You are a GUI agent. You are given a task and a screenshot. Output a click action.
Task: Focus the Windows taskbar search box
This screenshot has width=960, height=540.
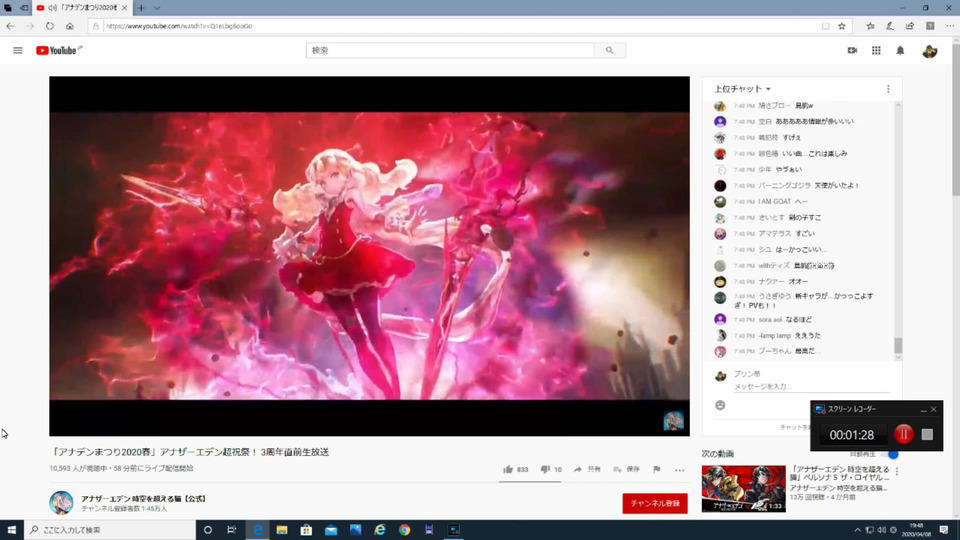click(x=110, y=530)
